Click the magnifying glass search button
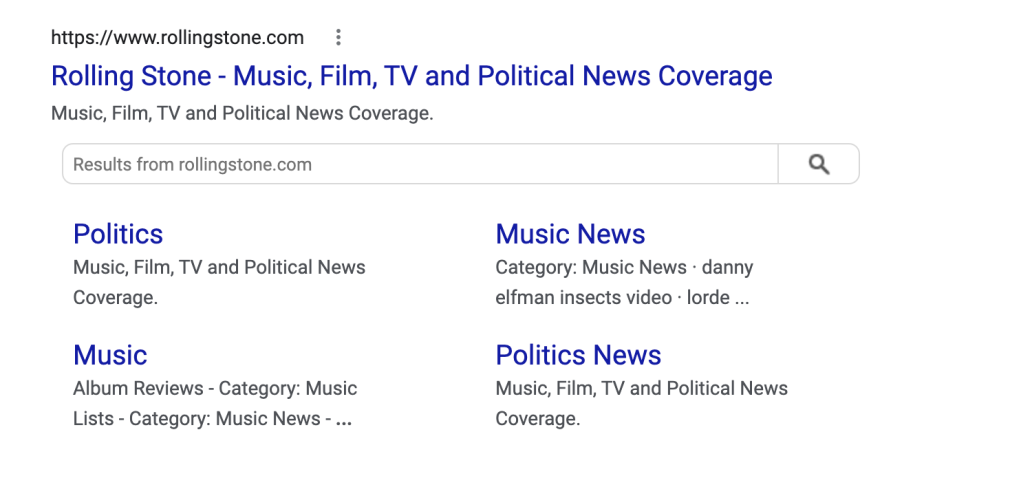 pos(818,165)
